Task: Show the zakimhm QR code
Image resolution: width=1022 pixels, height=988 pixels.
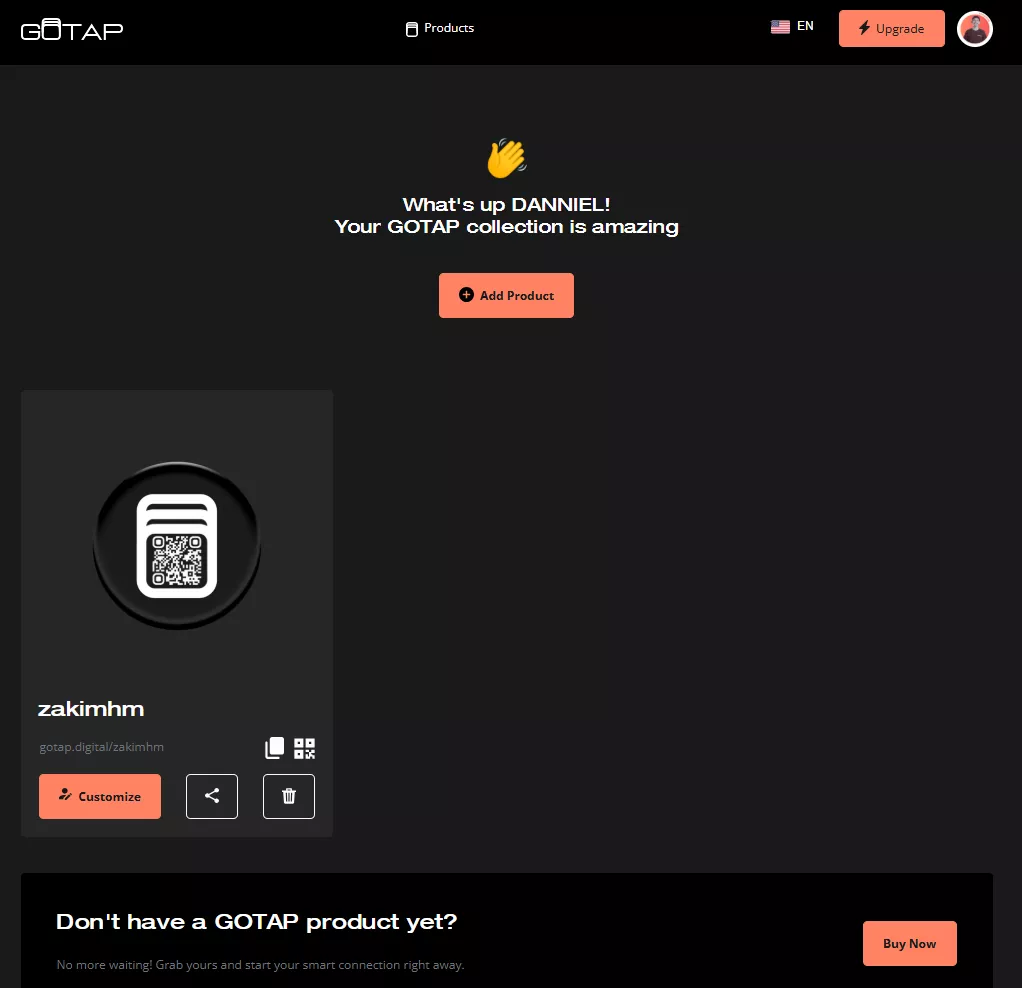Action: tap(304, 748)
